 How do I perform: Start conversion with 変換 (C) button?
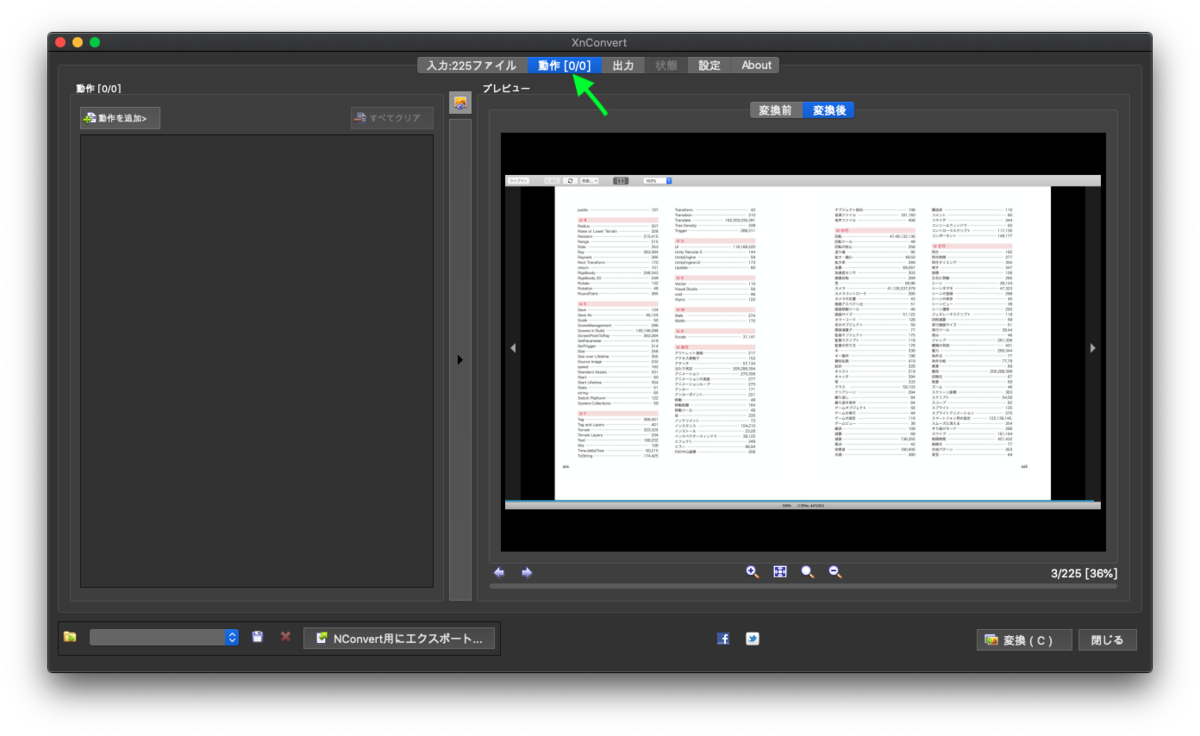coord(1024,640)
